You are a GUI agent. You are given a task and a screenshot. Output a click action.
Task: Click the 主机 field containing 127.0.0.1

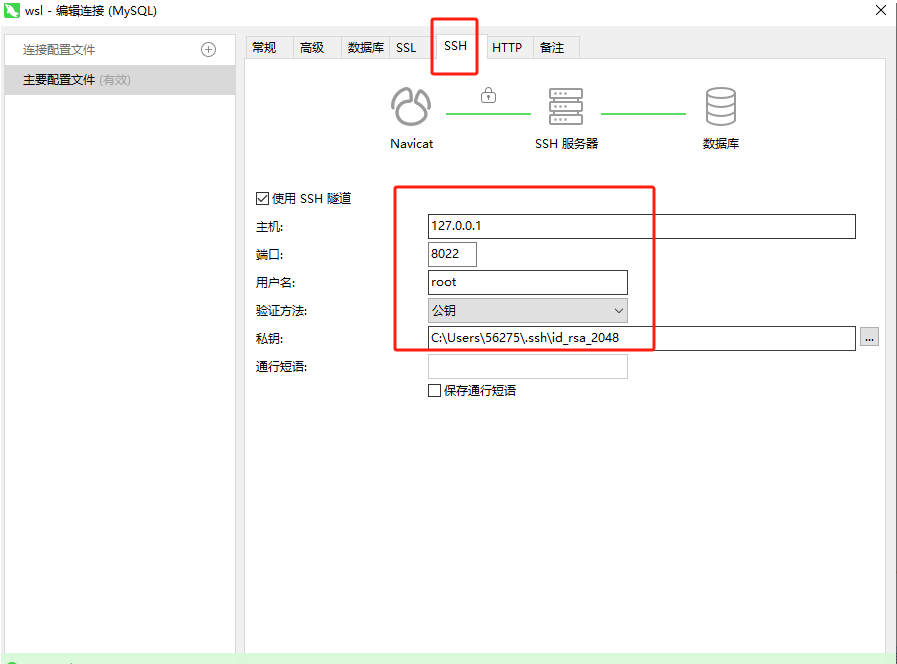click(641, 226)
